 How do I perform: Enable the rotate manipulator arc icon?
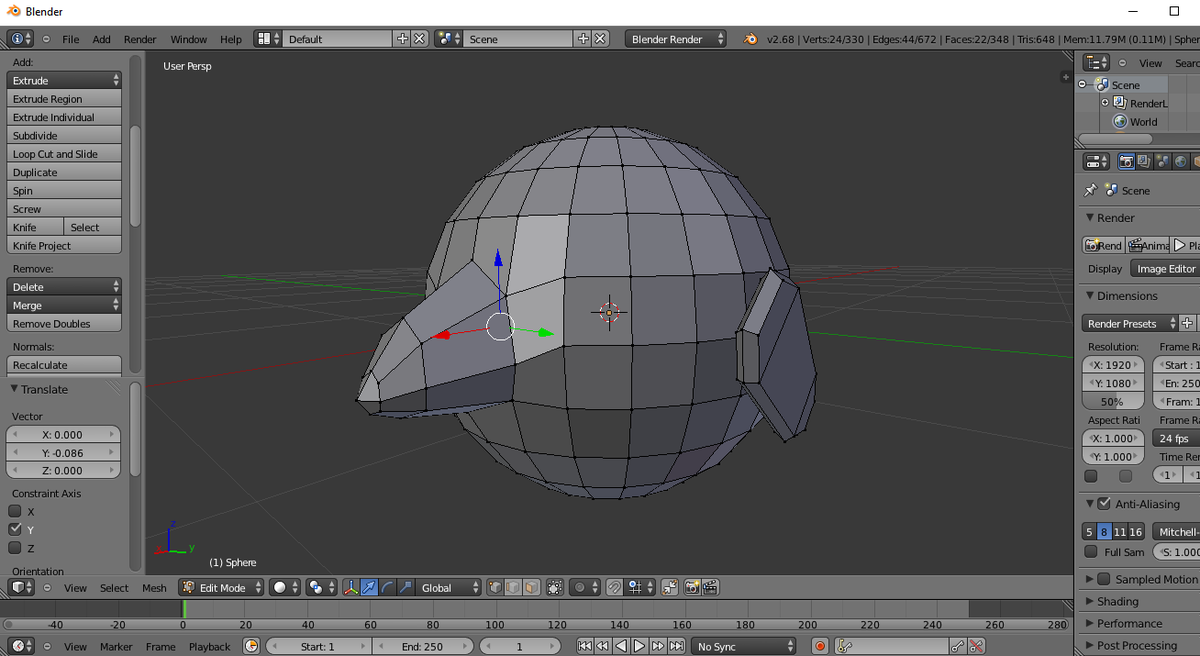[387, 588]
